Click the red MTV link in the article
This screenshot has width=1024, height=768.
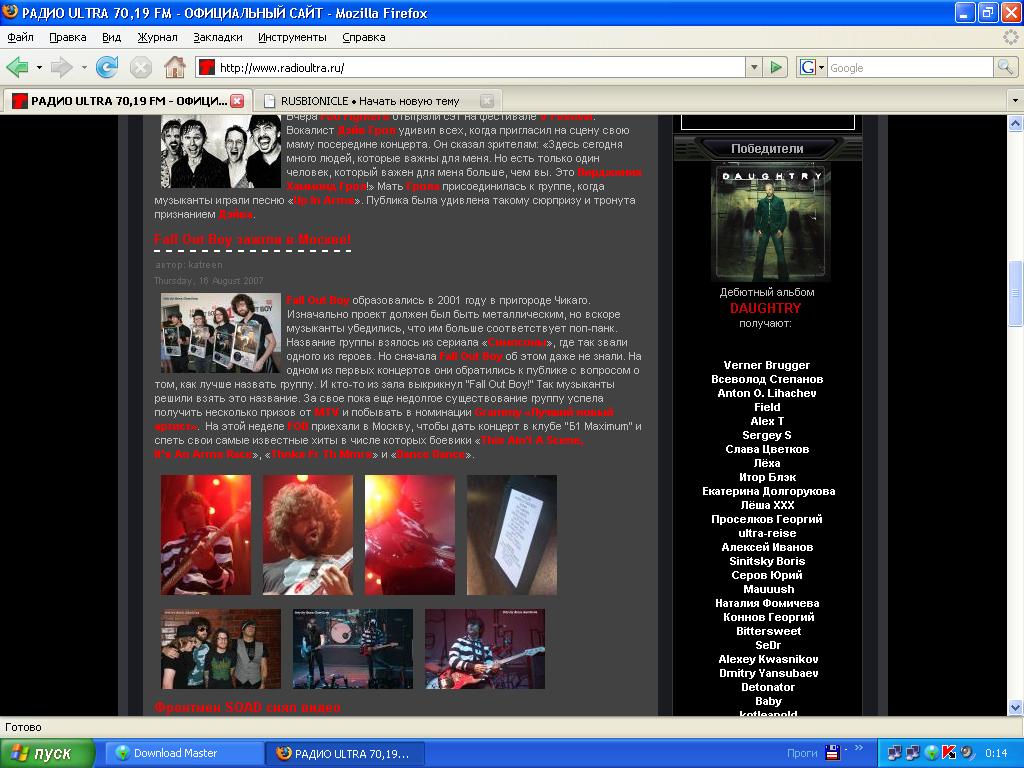pos(327,412)
